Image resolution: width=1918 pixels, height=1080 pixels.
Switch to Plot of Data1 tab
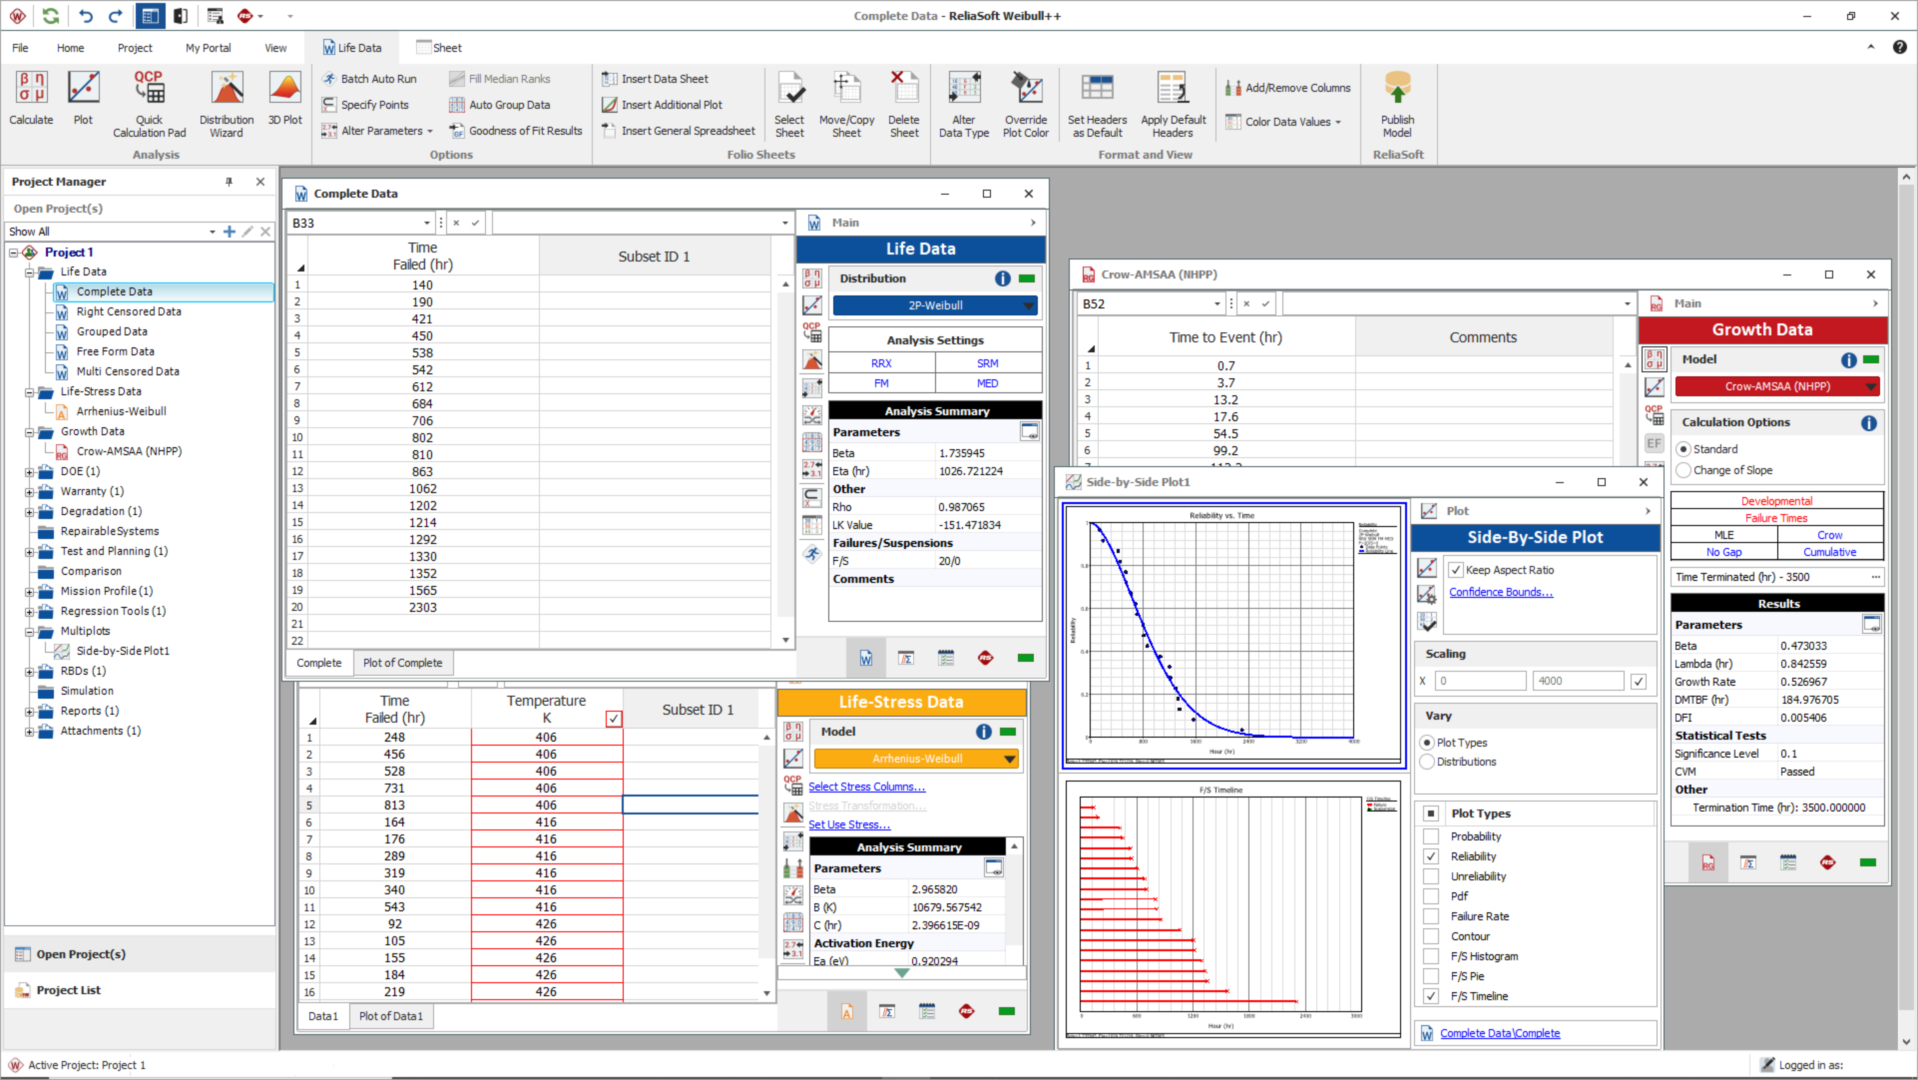coord(391,1016)
